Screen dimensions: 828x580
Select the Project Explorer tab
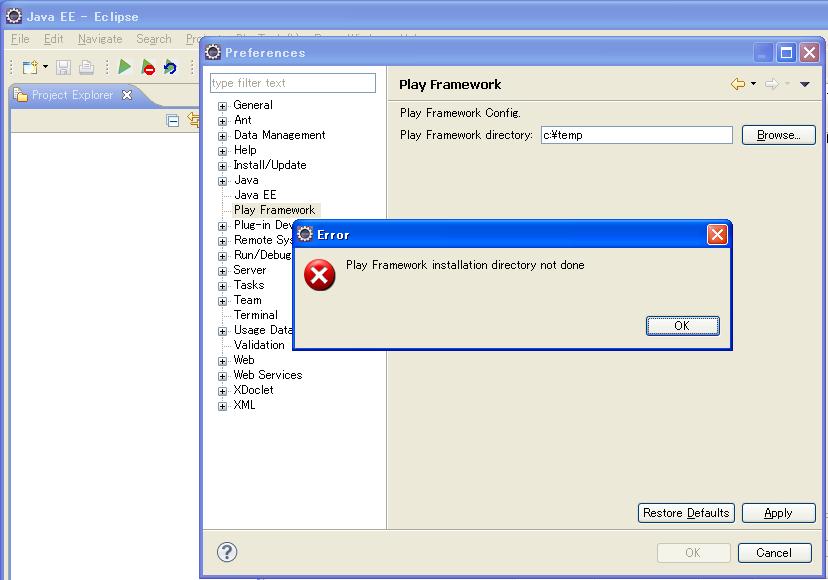[x=72, y=95]
